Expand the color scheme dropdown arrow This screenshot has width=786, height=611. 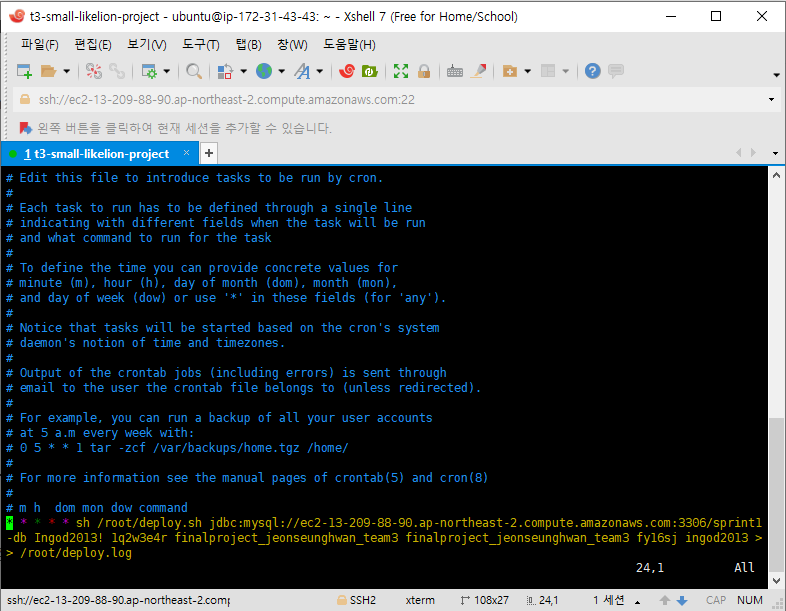click(x=244, y=71)
